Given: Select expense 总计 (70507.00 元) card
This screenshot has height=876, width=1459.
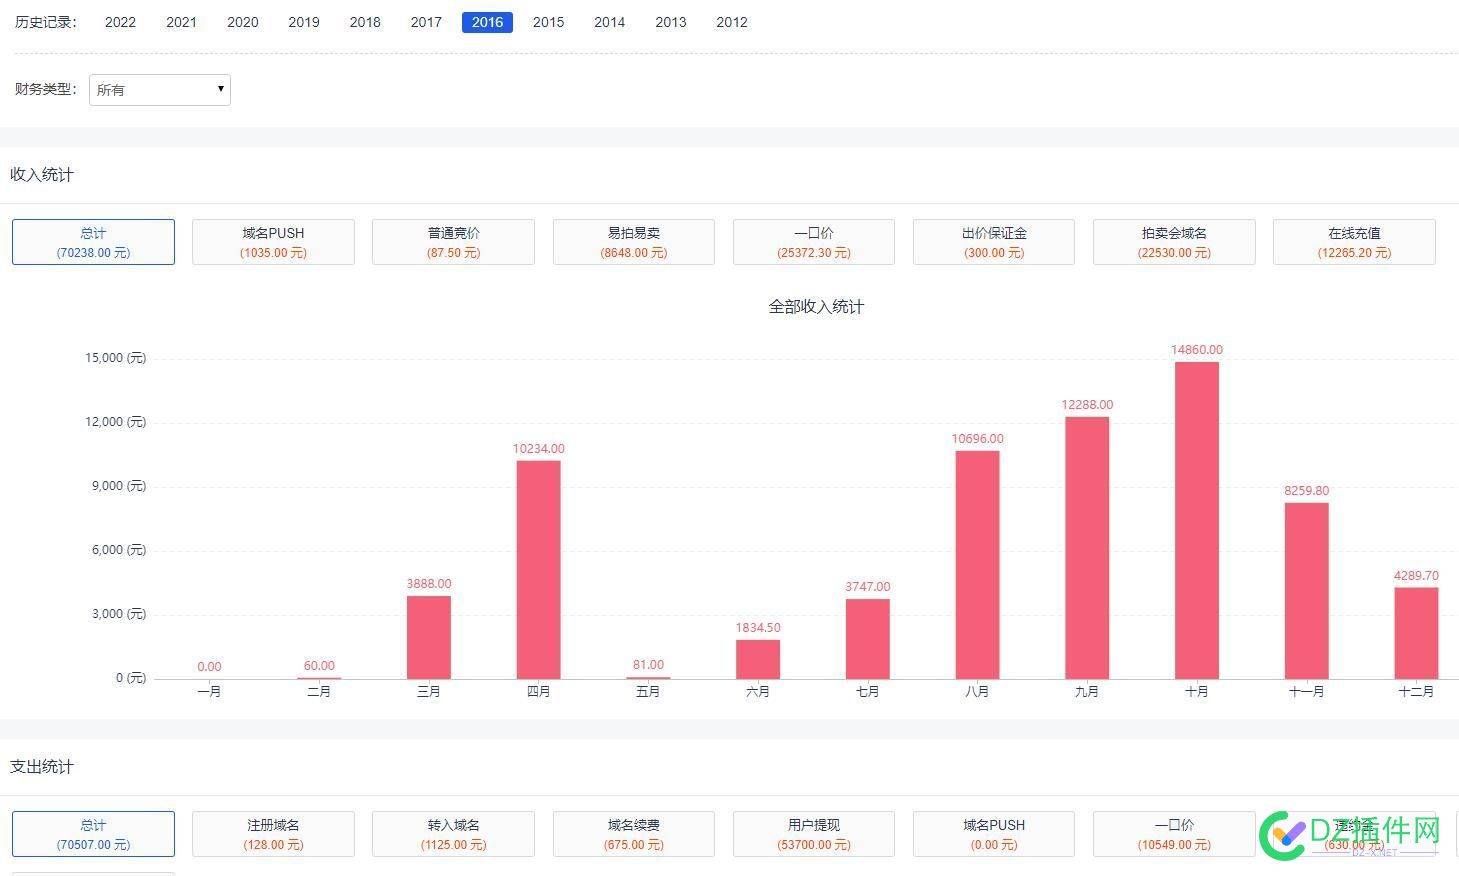Looking at the screenshot, I should [93, 834].
